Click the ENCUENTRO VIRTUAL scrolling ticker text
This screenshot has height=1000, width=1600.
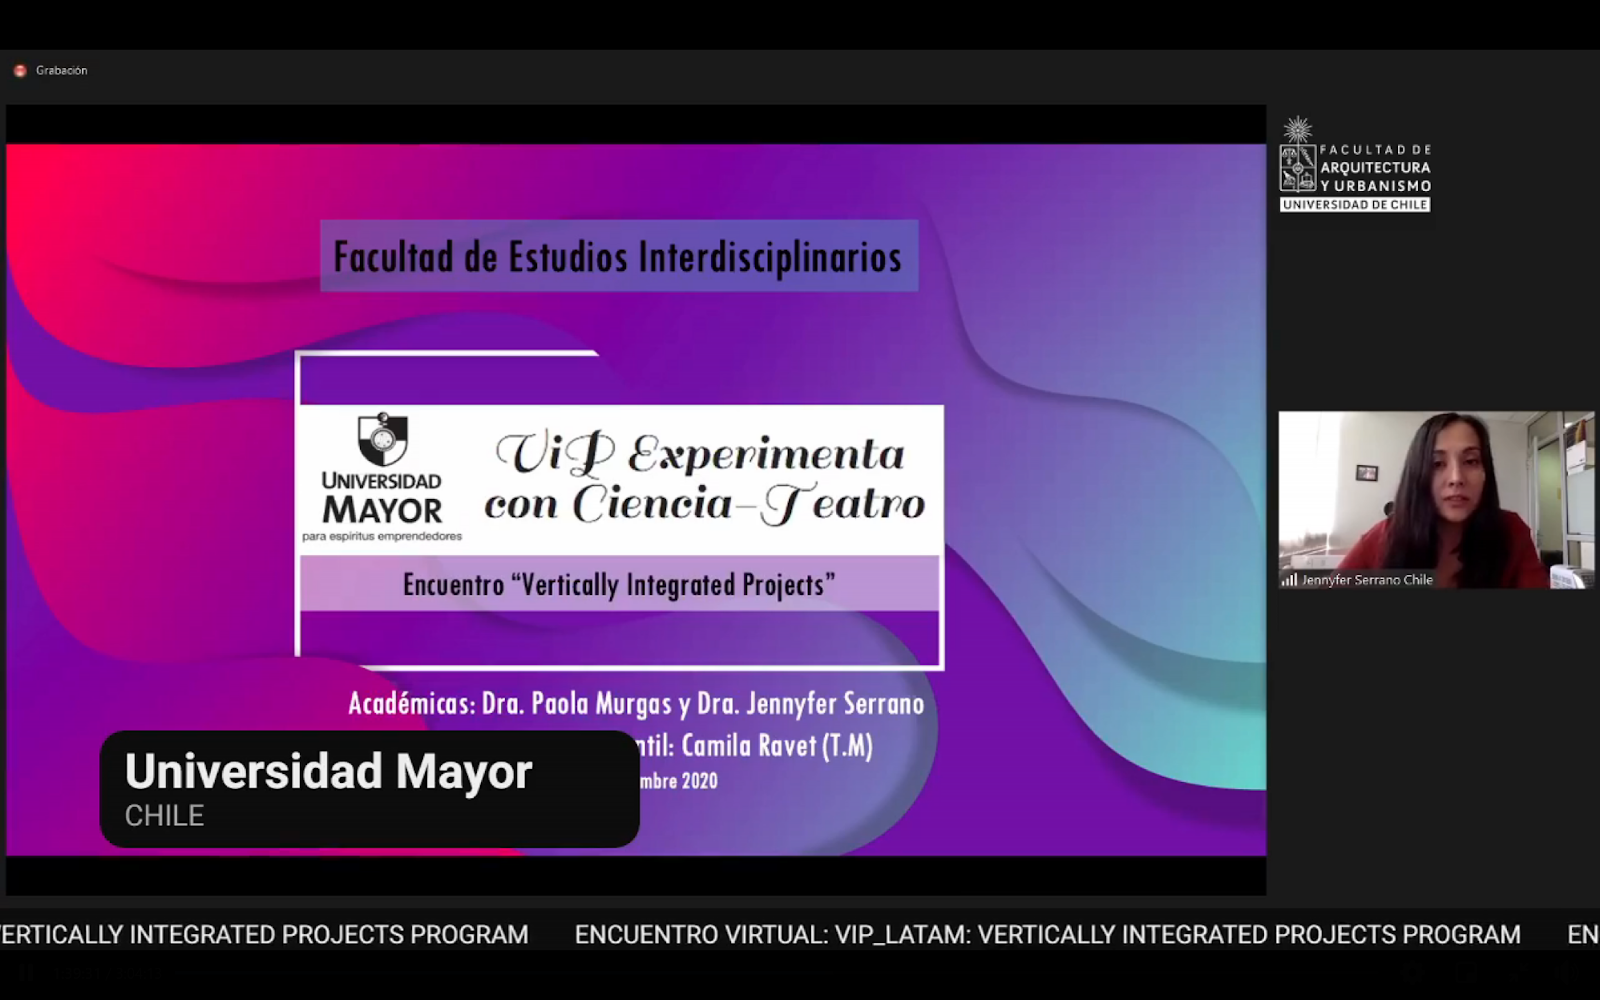click(1047, 935)
